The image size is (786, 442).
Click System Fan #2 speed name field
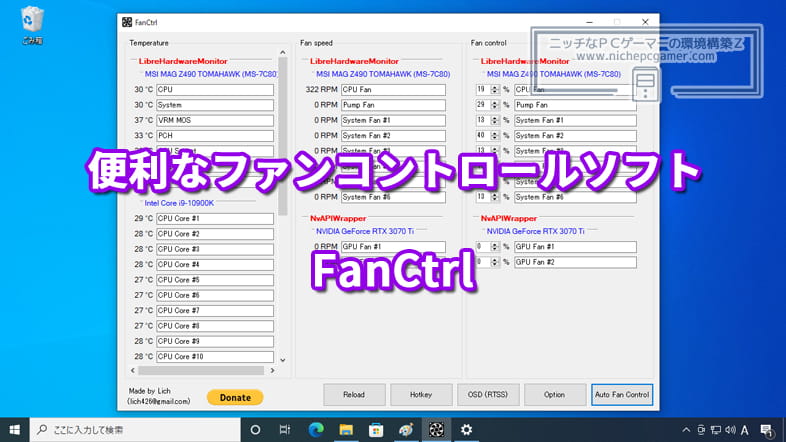(393, 136)
